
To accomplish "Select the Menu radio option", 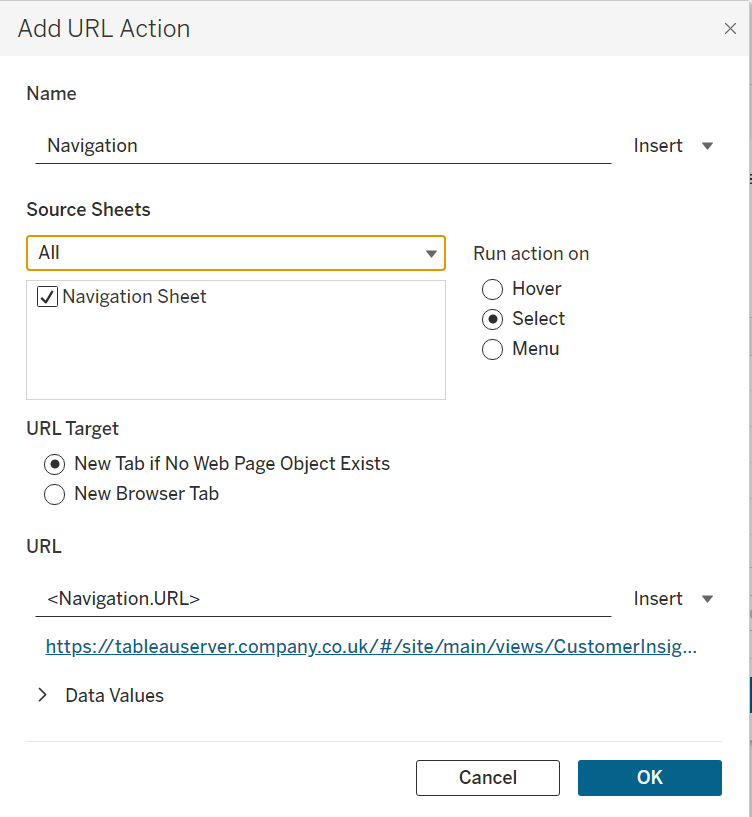I will pos(492,349).
